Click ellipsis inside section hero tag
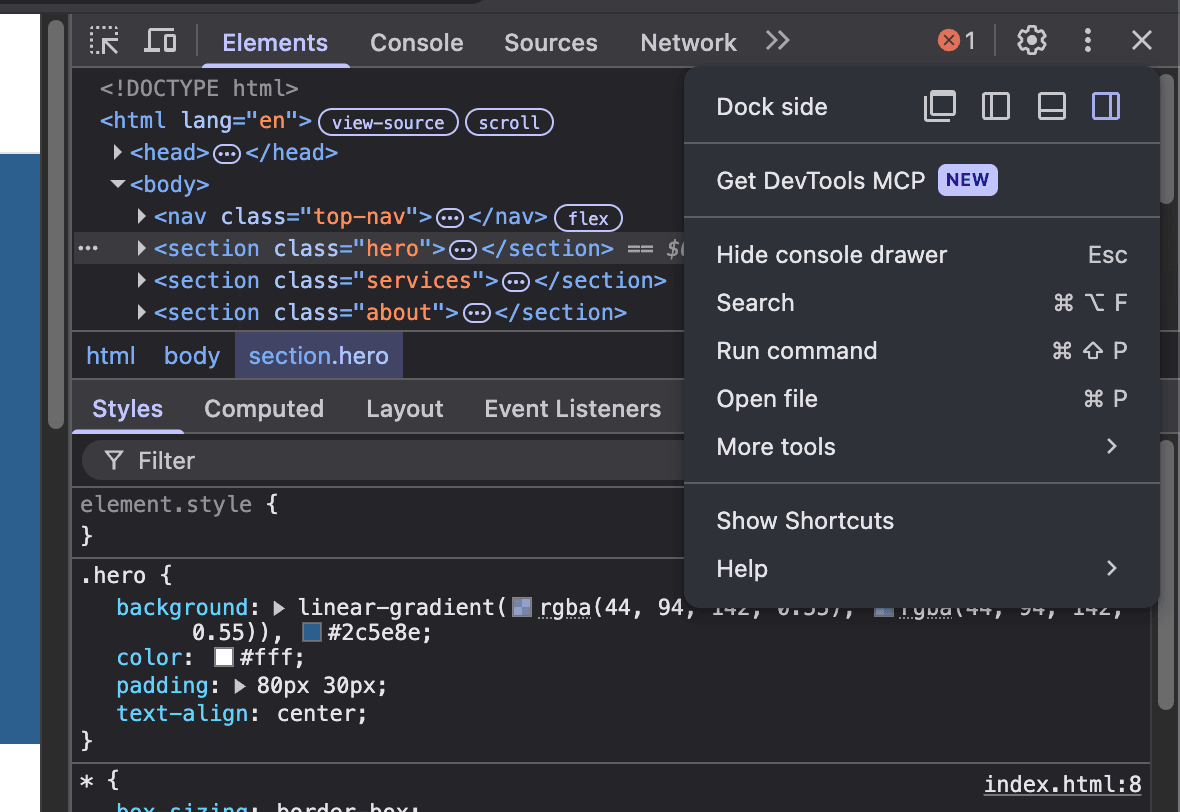This screenshot has width=1180, height=812. pos(463,250)
